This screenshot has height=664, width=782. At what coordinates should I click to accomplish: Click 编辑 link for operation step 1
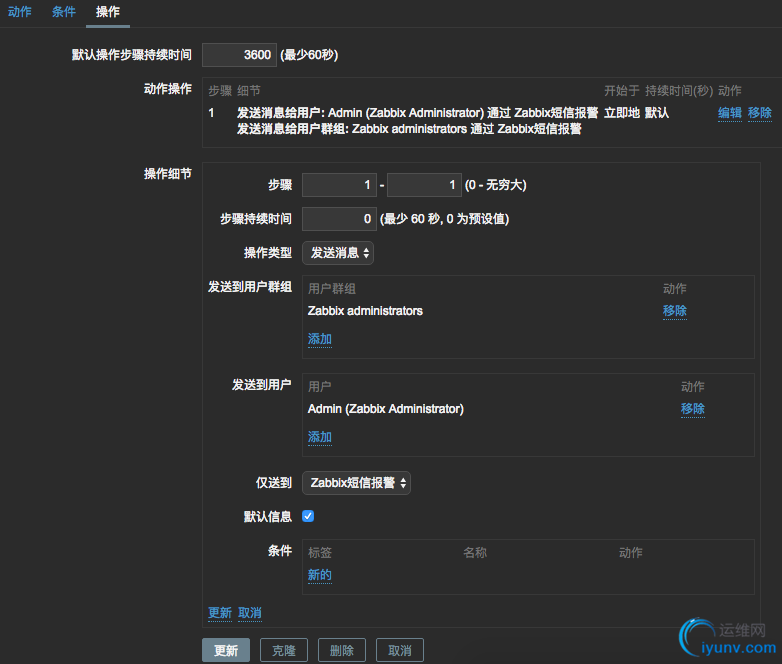[730, 113]
